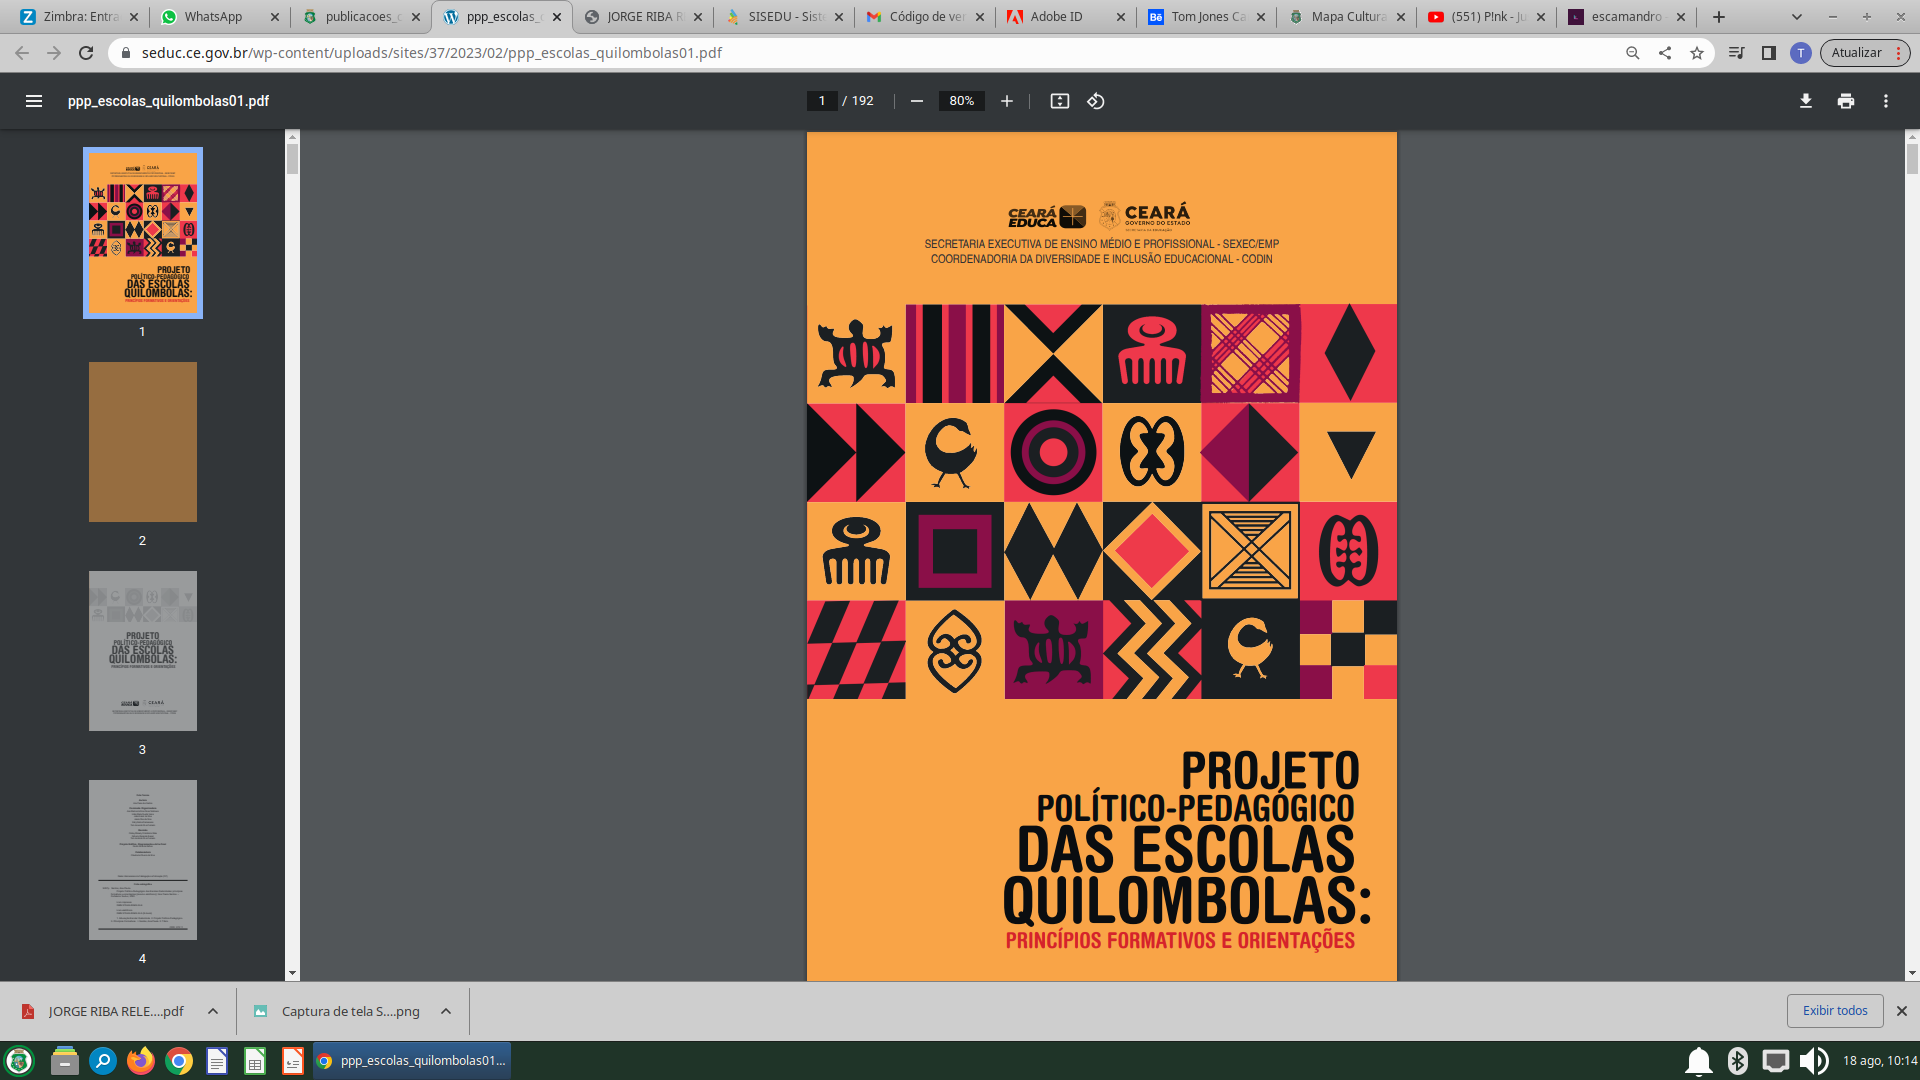Select the page 3 thumbnail
This screenshot has height=1080, width=1920.
coord(142,651)
